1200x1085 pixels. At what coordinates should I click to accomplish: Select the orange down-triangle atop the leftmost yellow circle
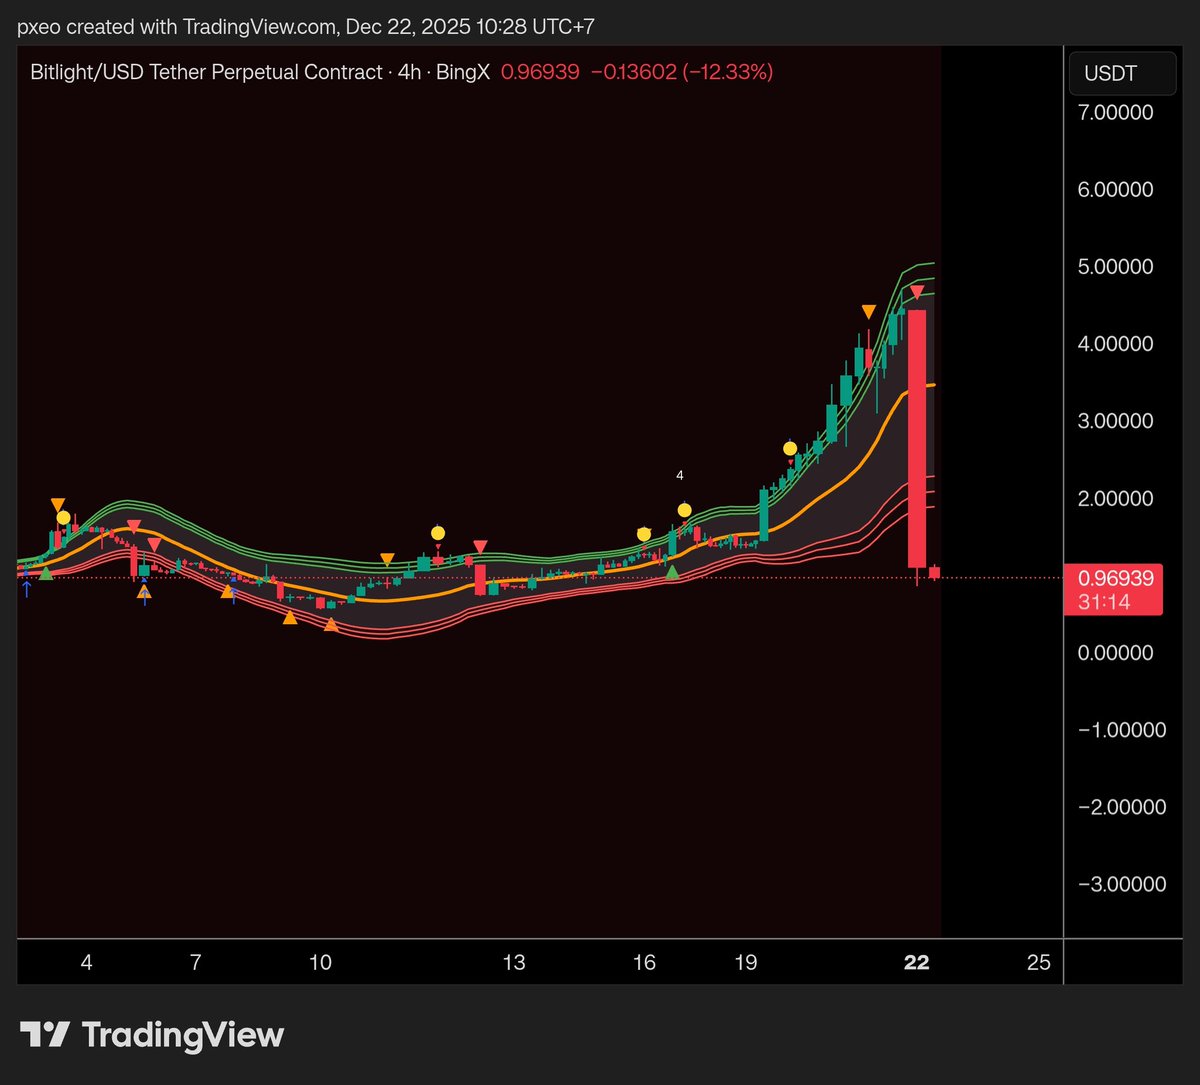(x=58, y=504)
